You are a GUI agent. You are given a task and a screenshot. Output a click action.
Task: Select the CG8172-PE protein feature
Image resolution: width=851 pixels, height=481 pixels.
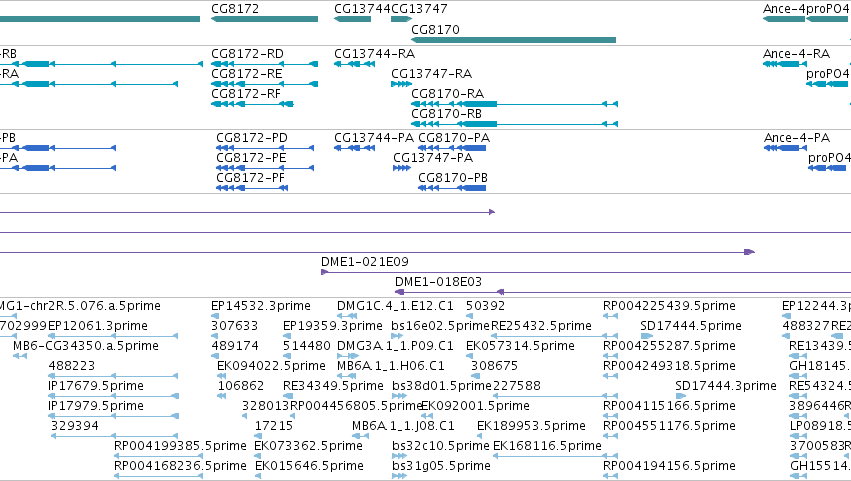(265, 168)
